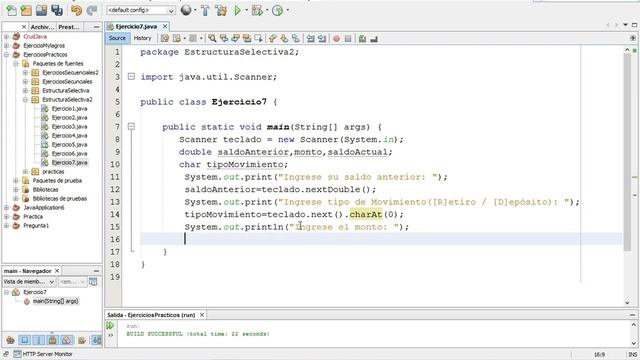This screenshot has height=360, width=640.
Task: Open HTTP Server Monitor in status bar
Action: (43, 354)
